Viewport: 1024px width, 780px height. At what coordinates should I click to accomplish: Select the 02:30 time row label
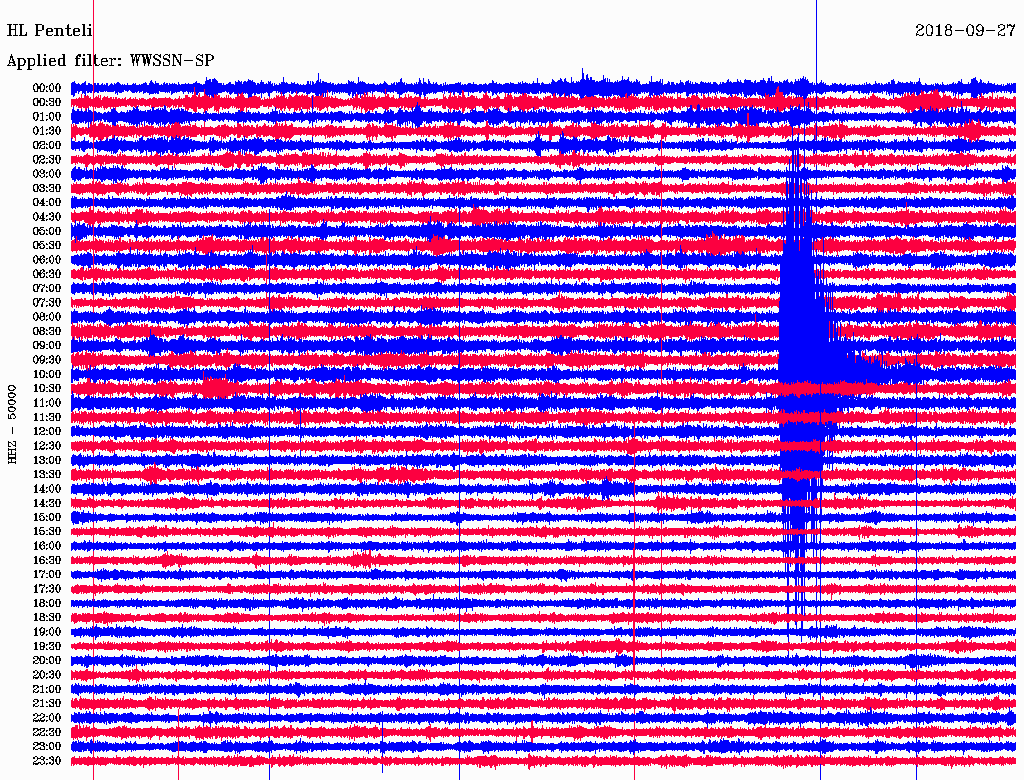[46, 160]
